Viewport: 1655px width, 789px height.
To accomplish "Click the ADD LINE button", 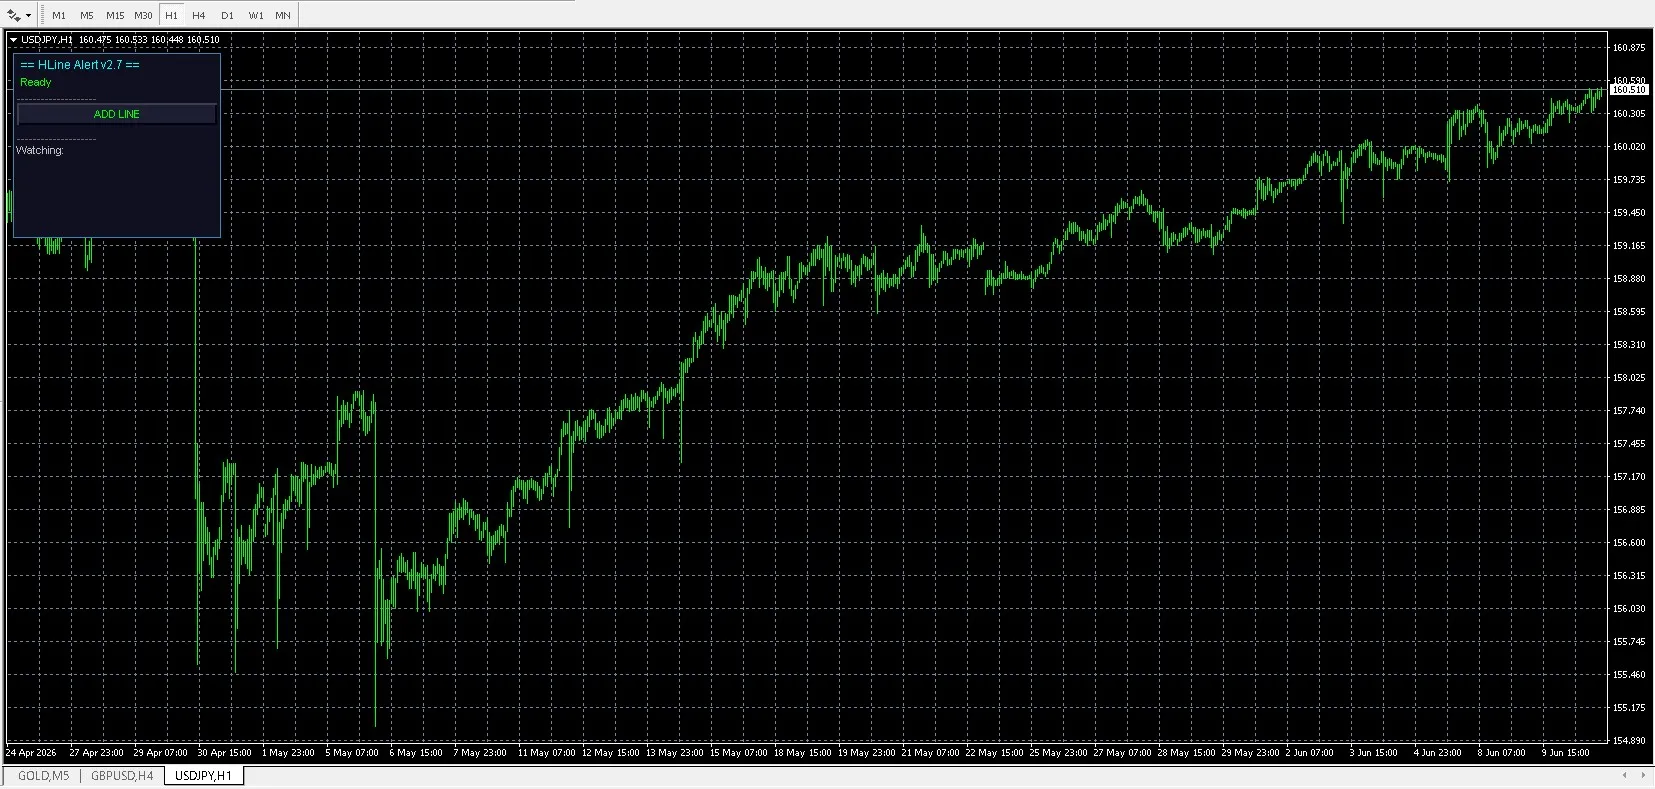I will pyautogui.click(x=117, y=114).
